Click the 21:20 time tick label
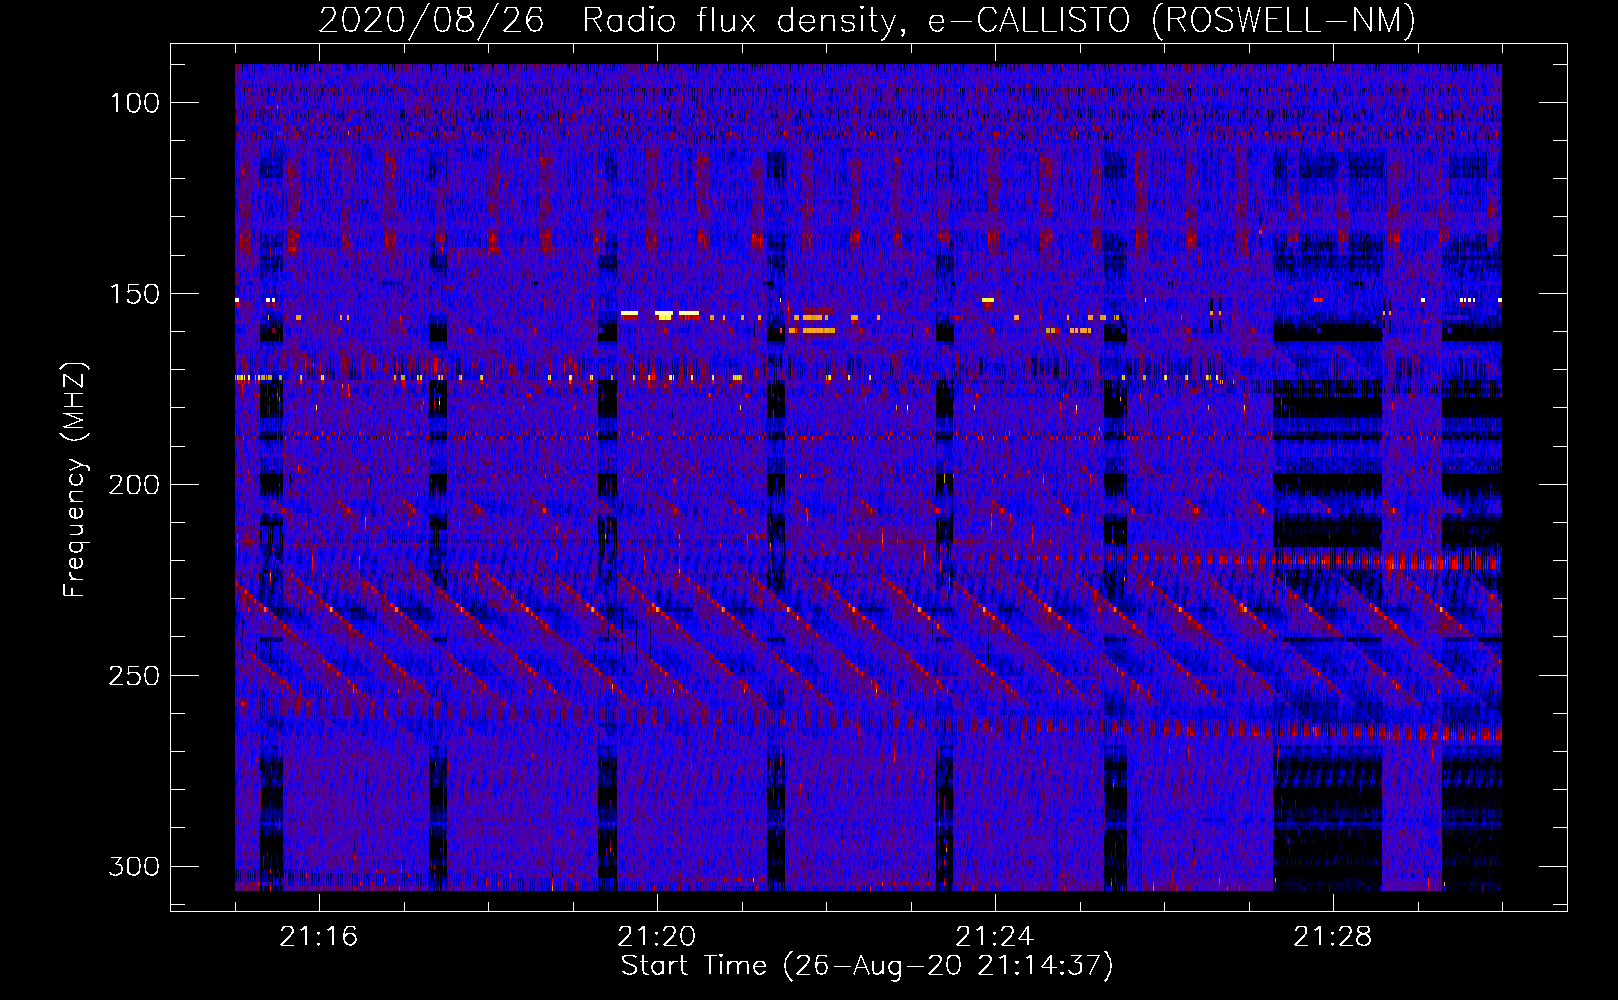 click(x=657, y=937)
